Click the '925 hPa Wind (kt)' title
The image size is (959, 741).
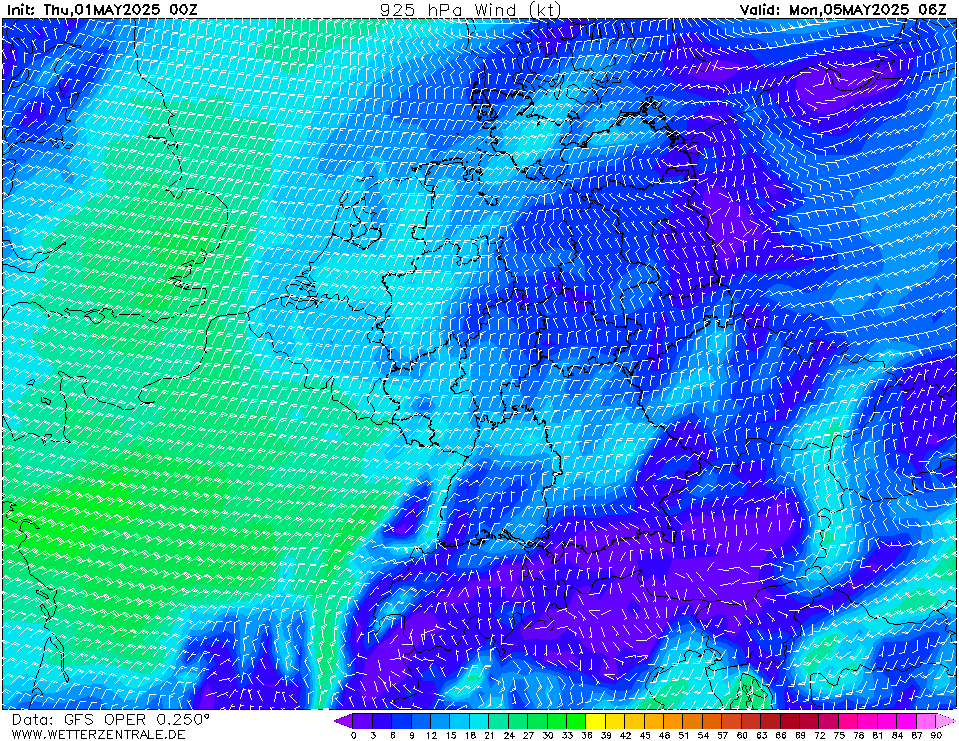point(470,10)
